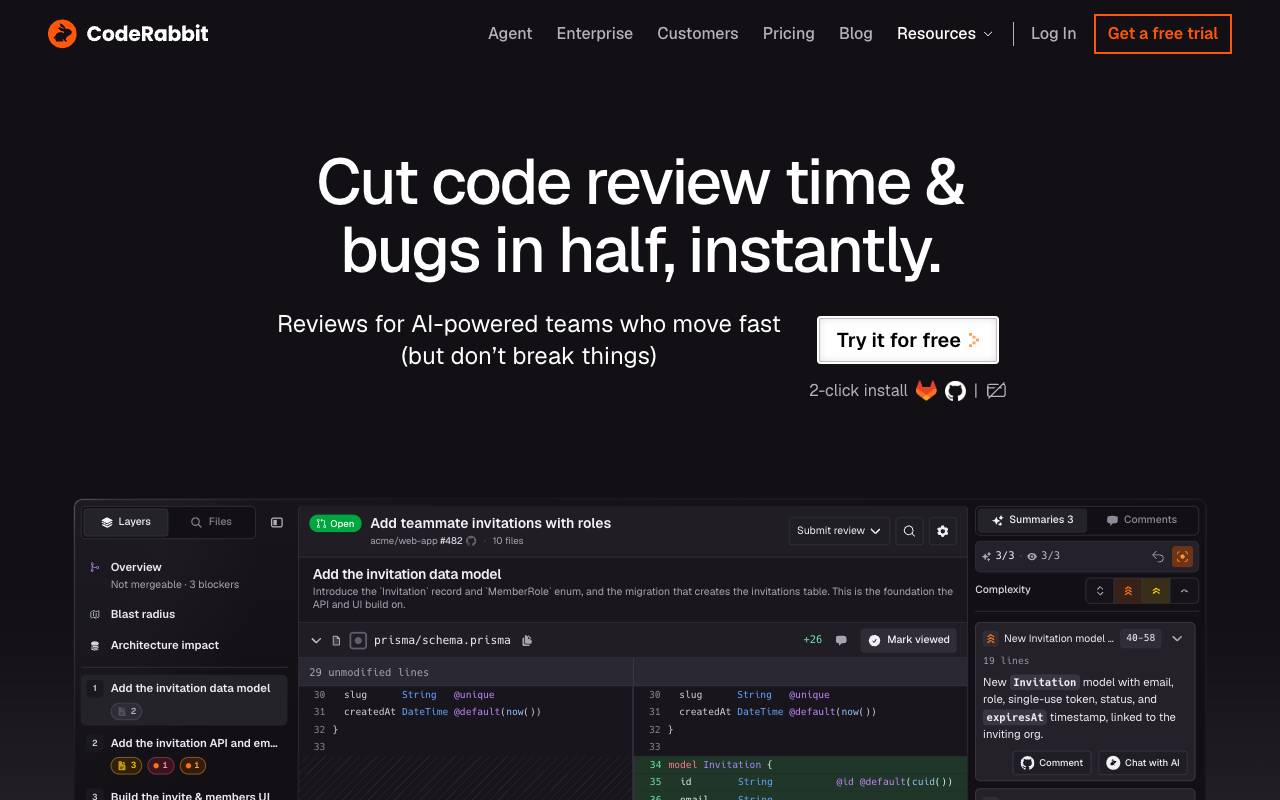1280x800 pixels.
Task: Click Get a free trial button
Action: (1163, 34)
